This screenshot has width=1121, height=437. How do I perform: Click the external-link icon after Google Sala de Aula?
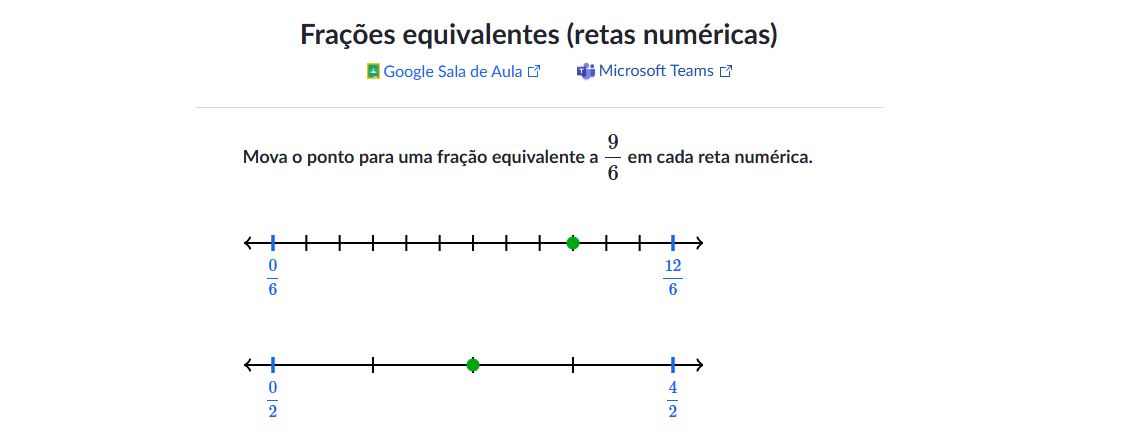pyautogui.click(x=533, y=72)
